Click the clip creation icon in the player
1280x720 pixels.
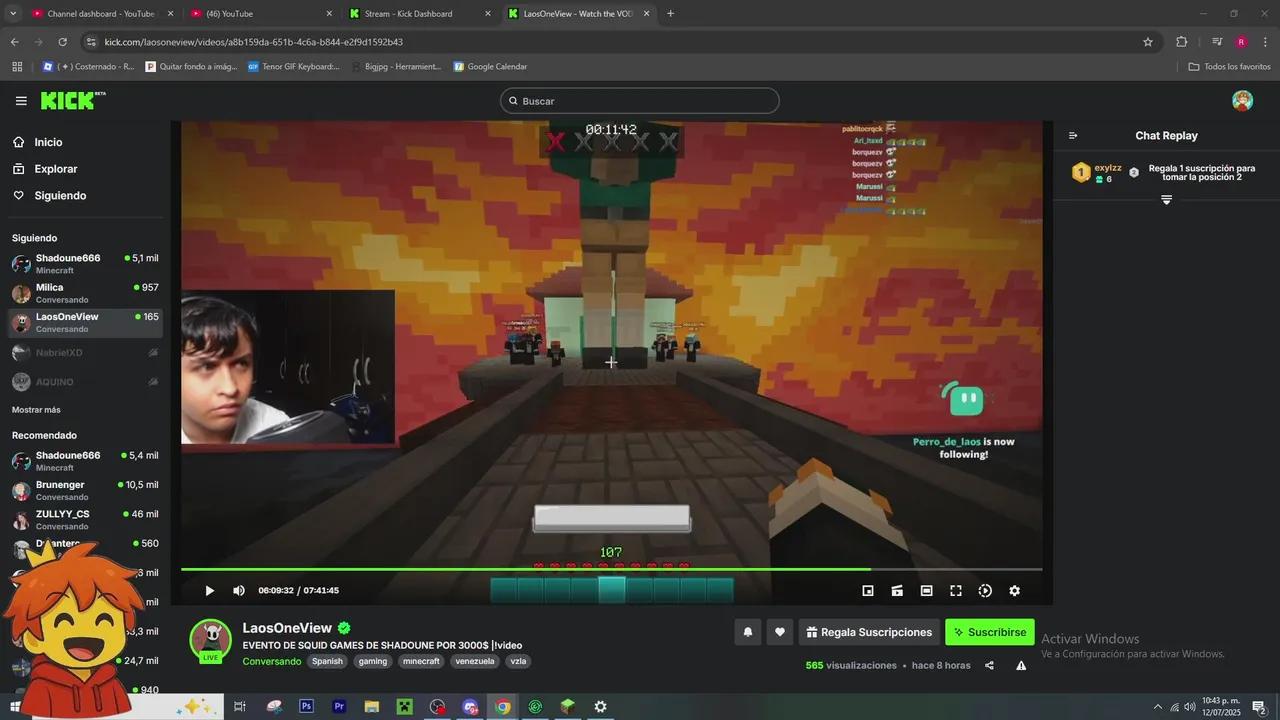[x=897, y=590]
